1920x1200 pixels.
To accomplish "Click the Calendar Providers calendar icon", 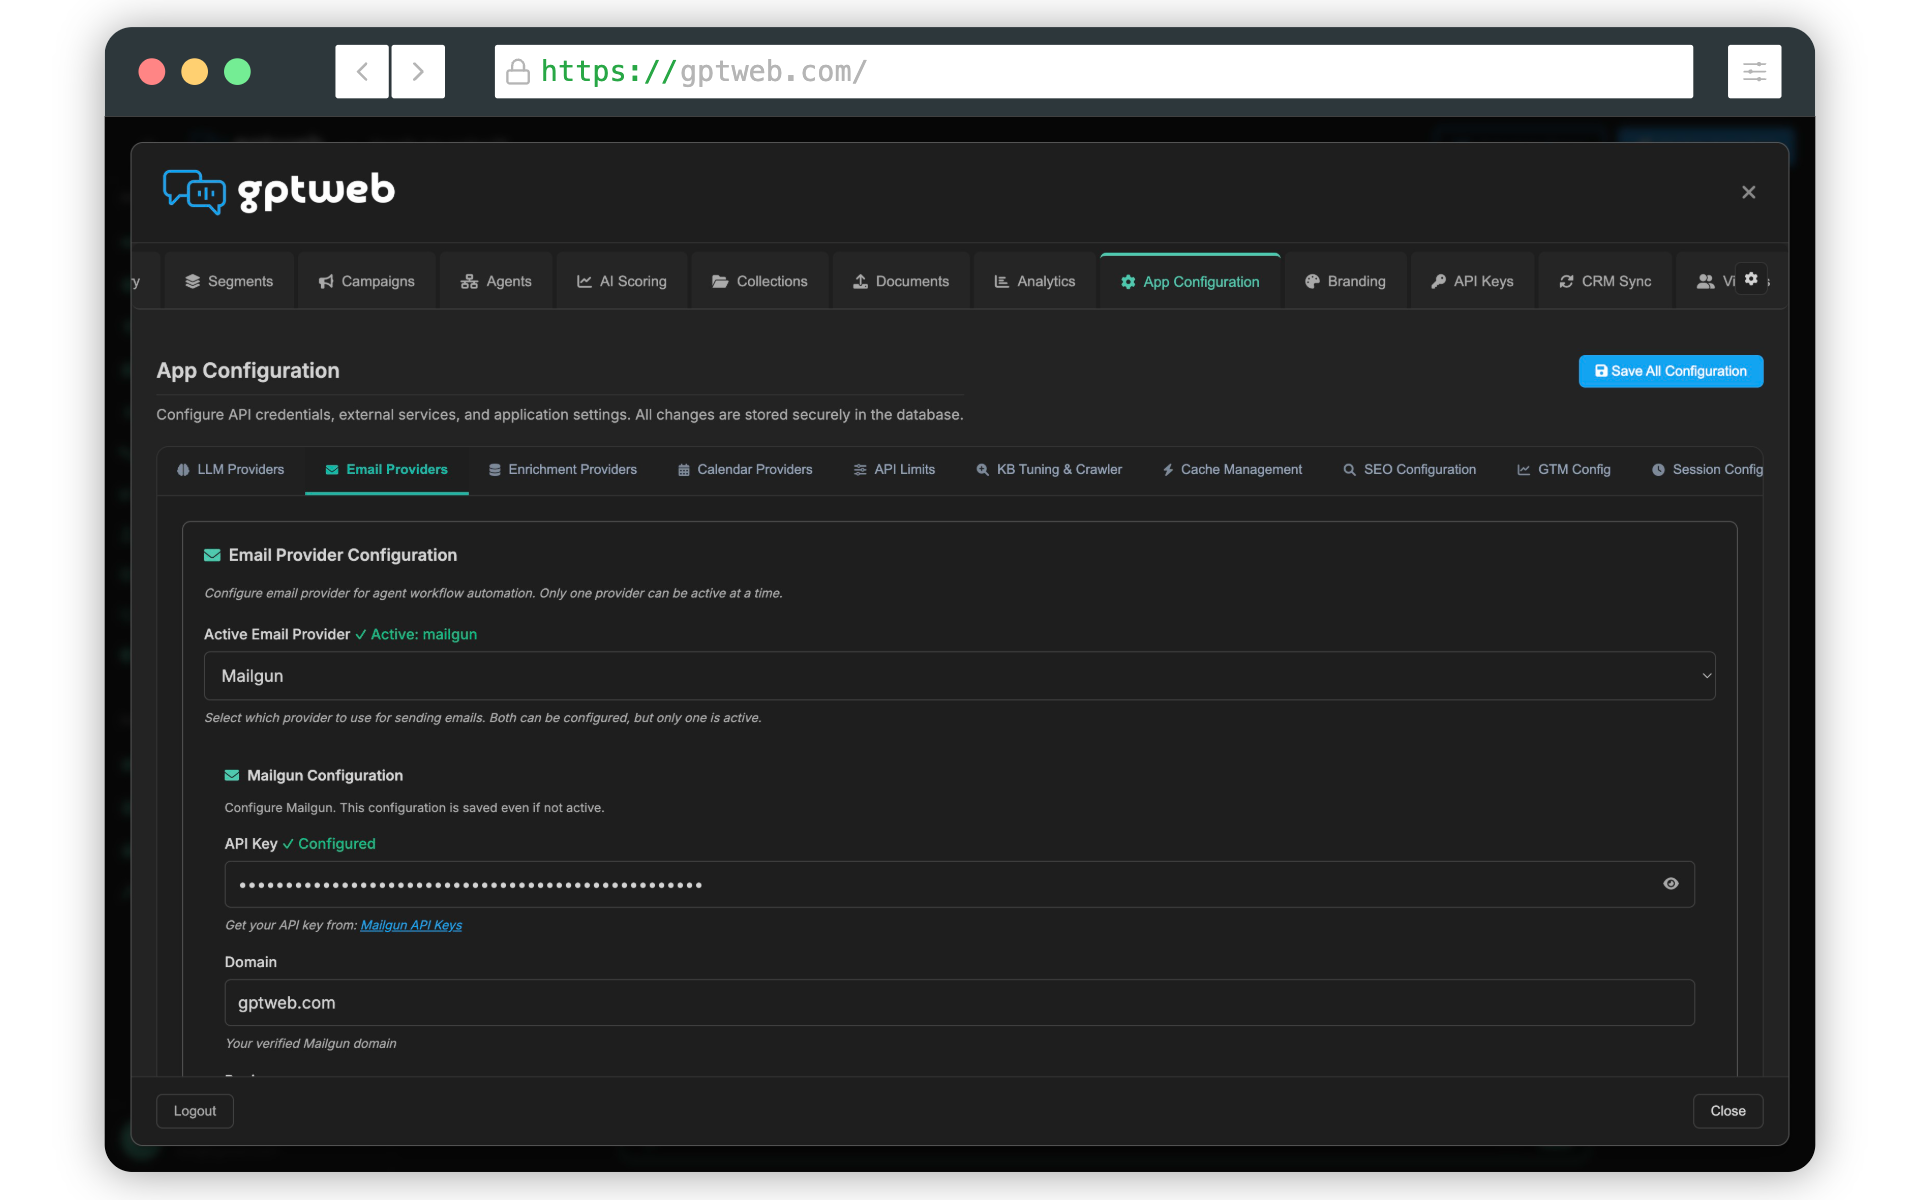I will (684, 470).
